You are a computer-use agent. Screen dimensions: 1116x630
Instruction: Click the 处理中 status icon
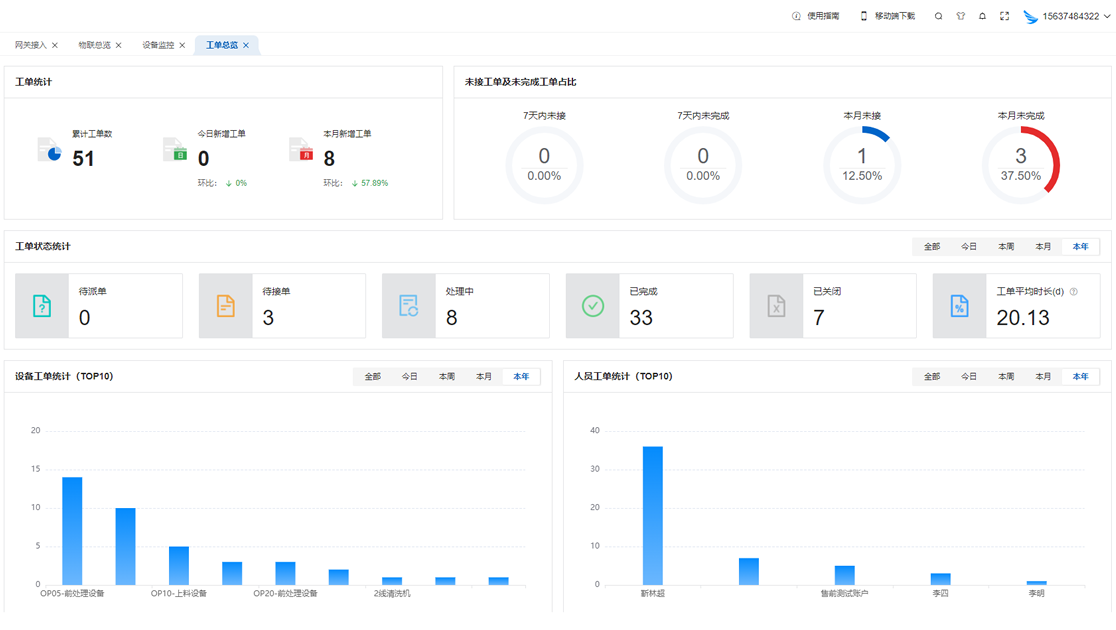tap(409, 306)
